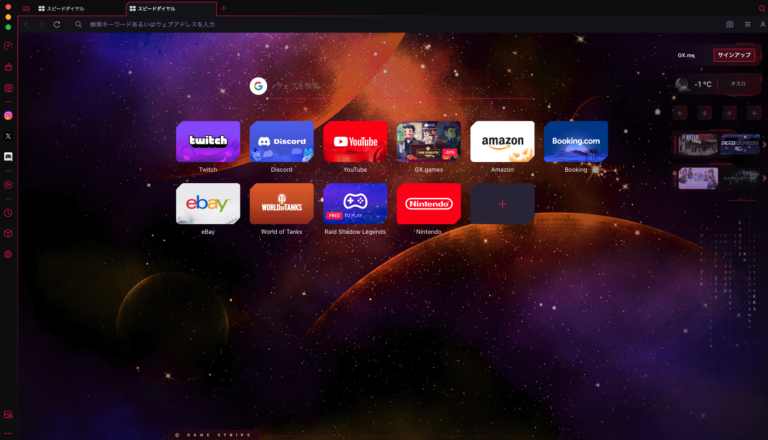Viewport: 768px width, 440px height.
Task: Expand the Game Strips panel at bottom
Action: click(212, 435)
